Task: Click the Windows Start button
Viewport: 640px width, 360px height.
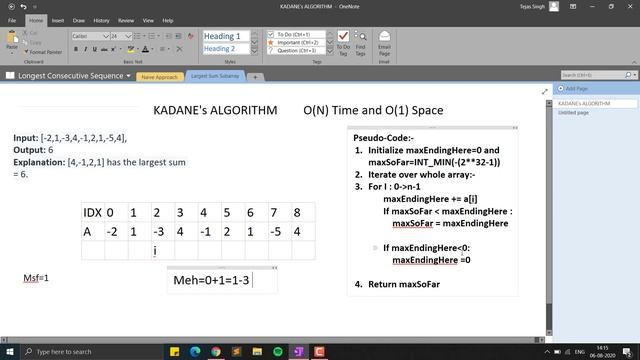Action: [x=9, y=351]
